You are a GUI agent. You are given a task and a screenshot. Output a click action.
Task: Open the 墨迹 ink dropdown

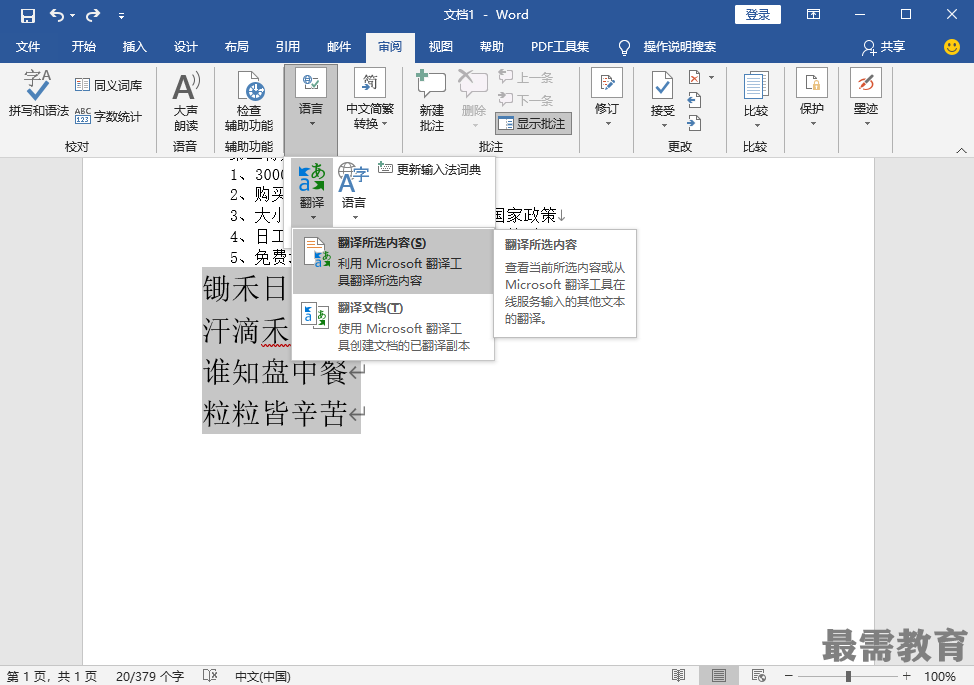click(x=866, y=98)
